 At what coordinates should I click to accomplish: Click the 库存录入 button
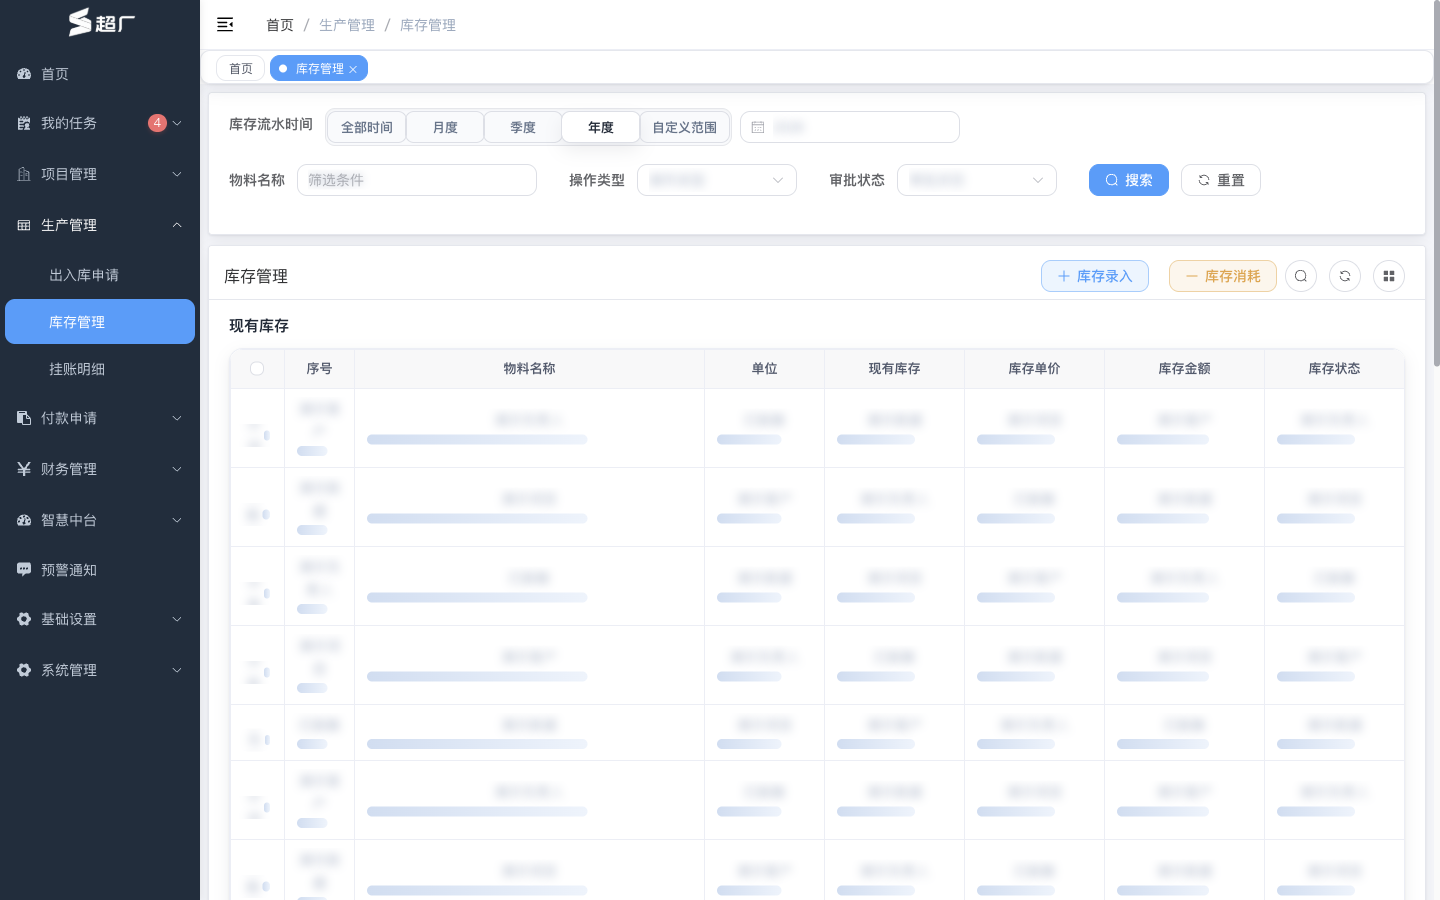(1095, 276)
